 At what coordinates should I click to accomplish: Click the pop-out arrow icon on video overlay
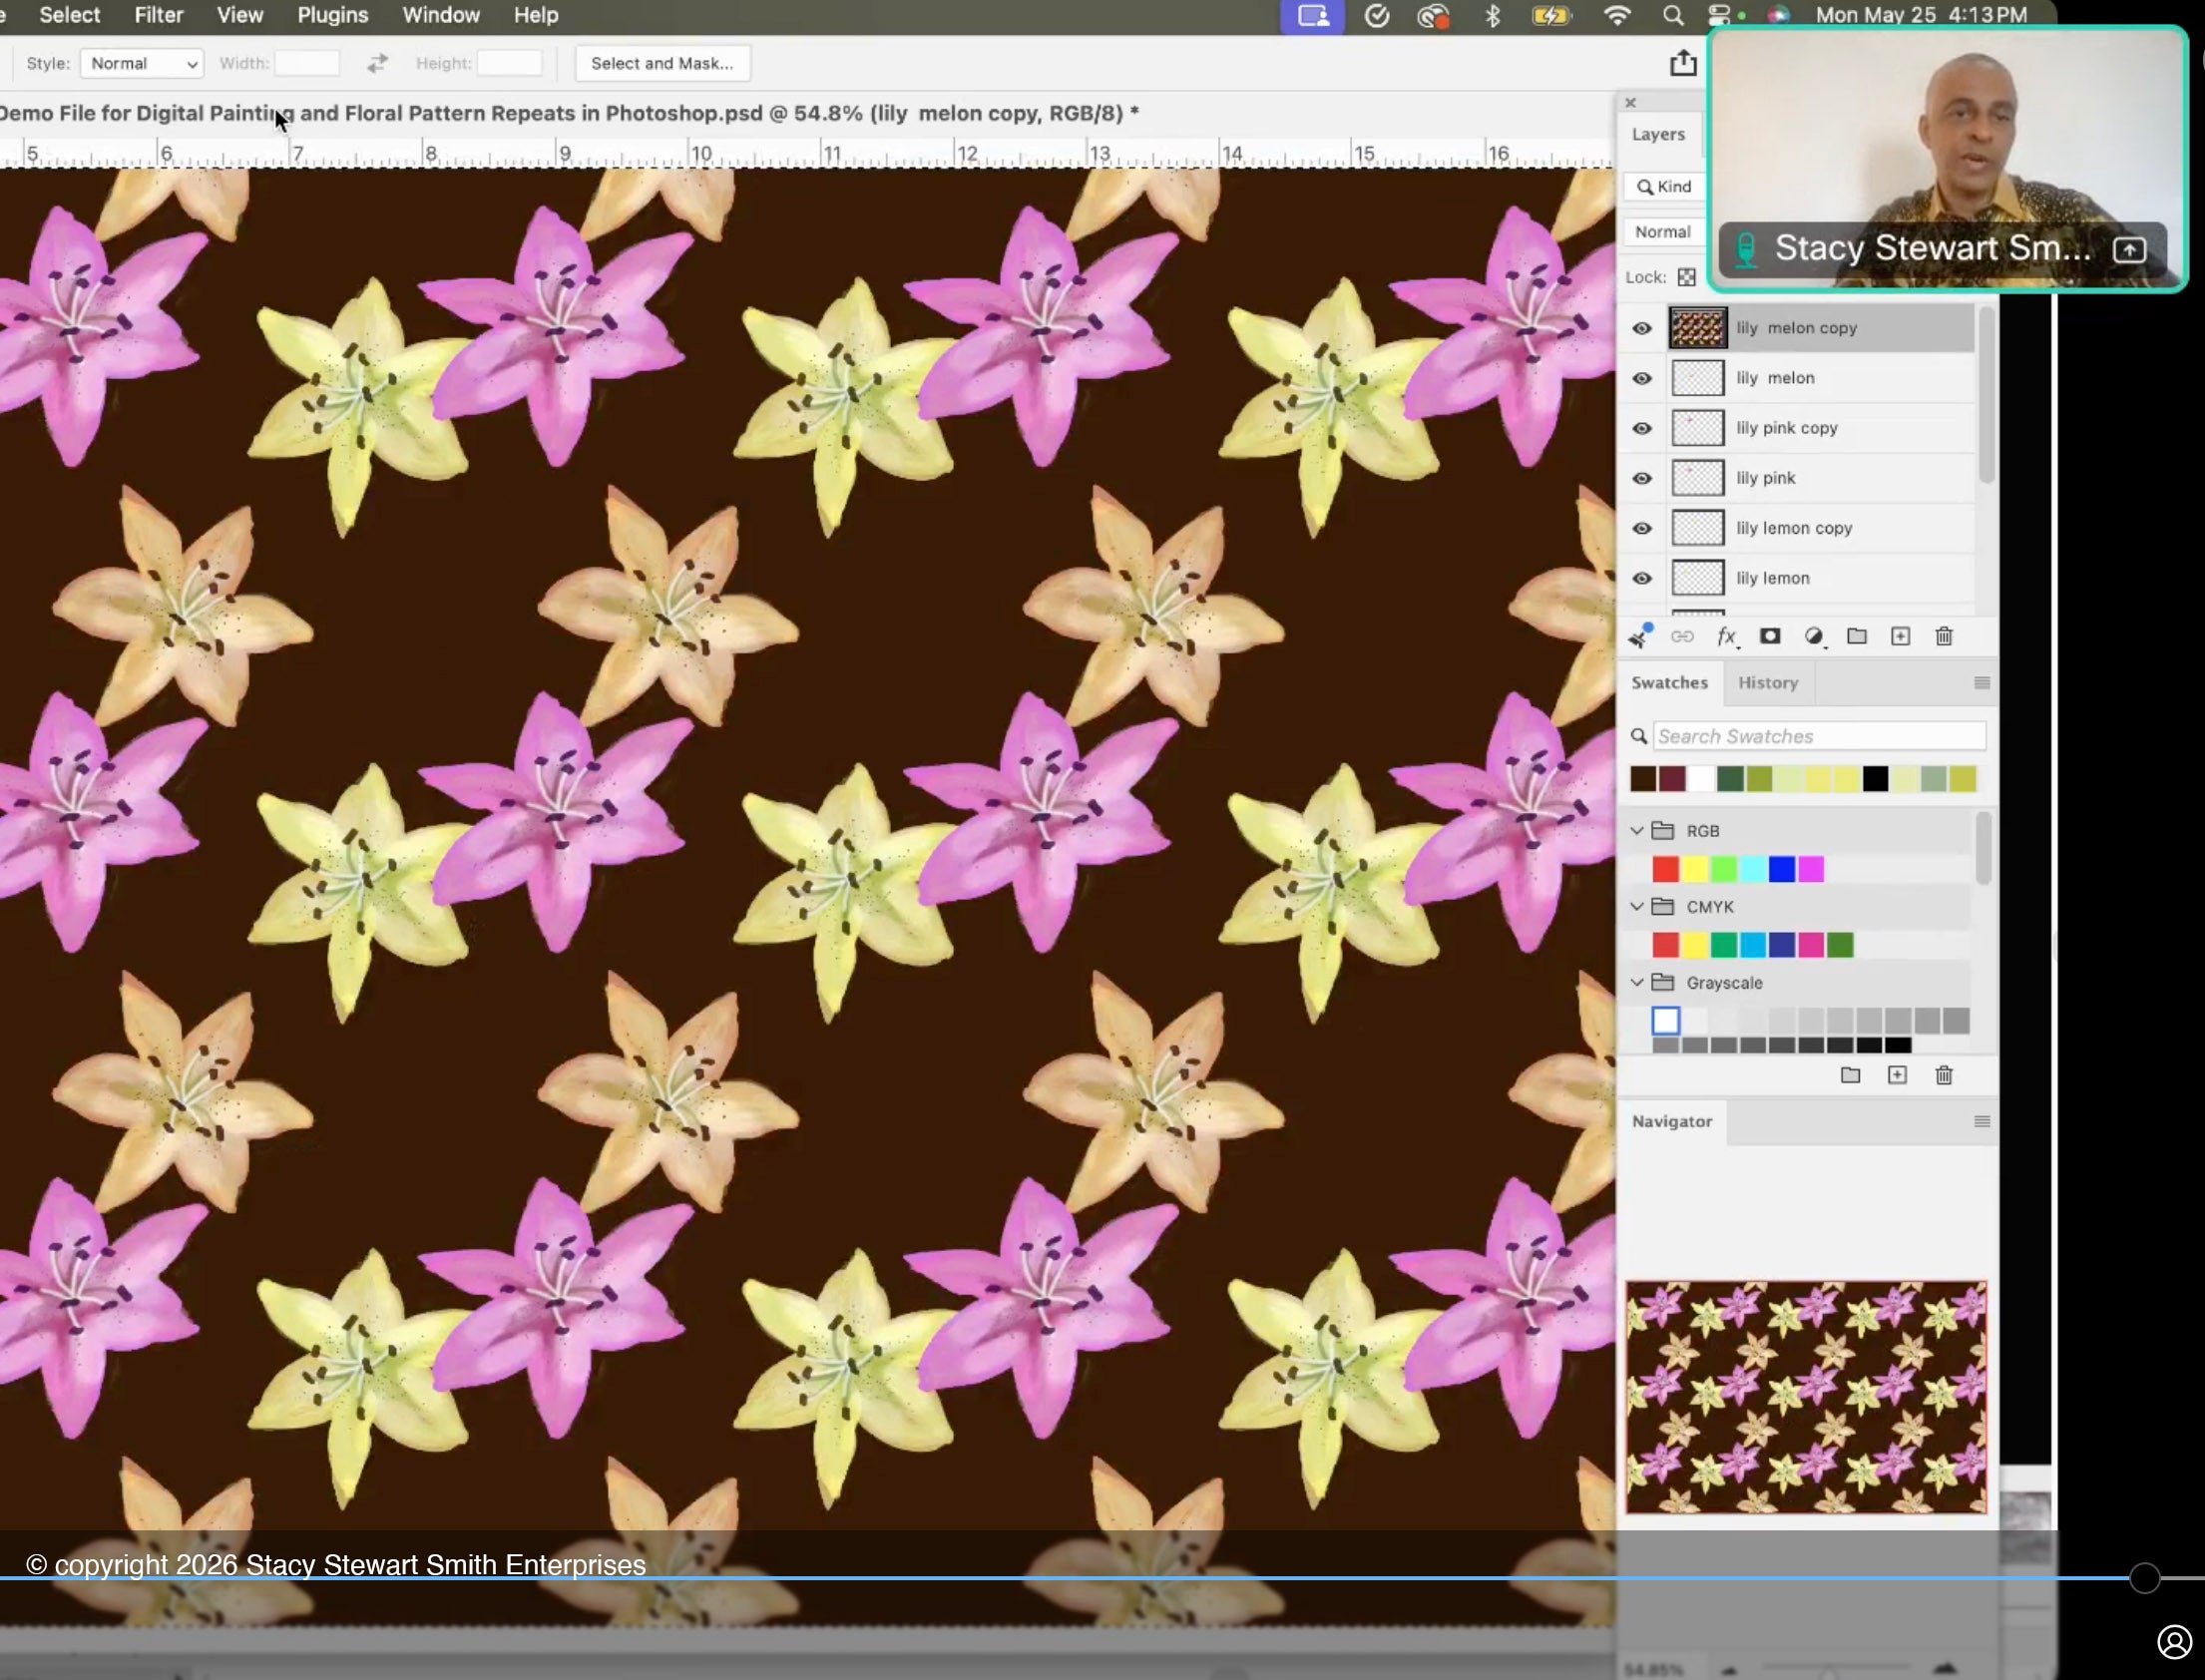click(x=2129, y=250)
